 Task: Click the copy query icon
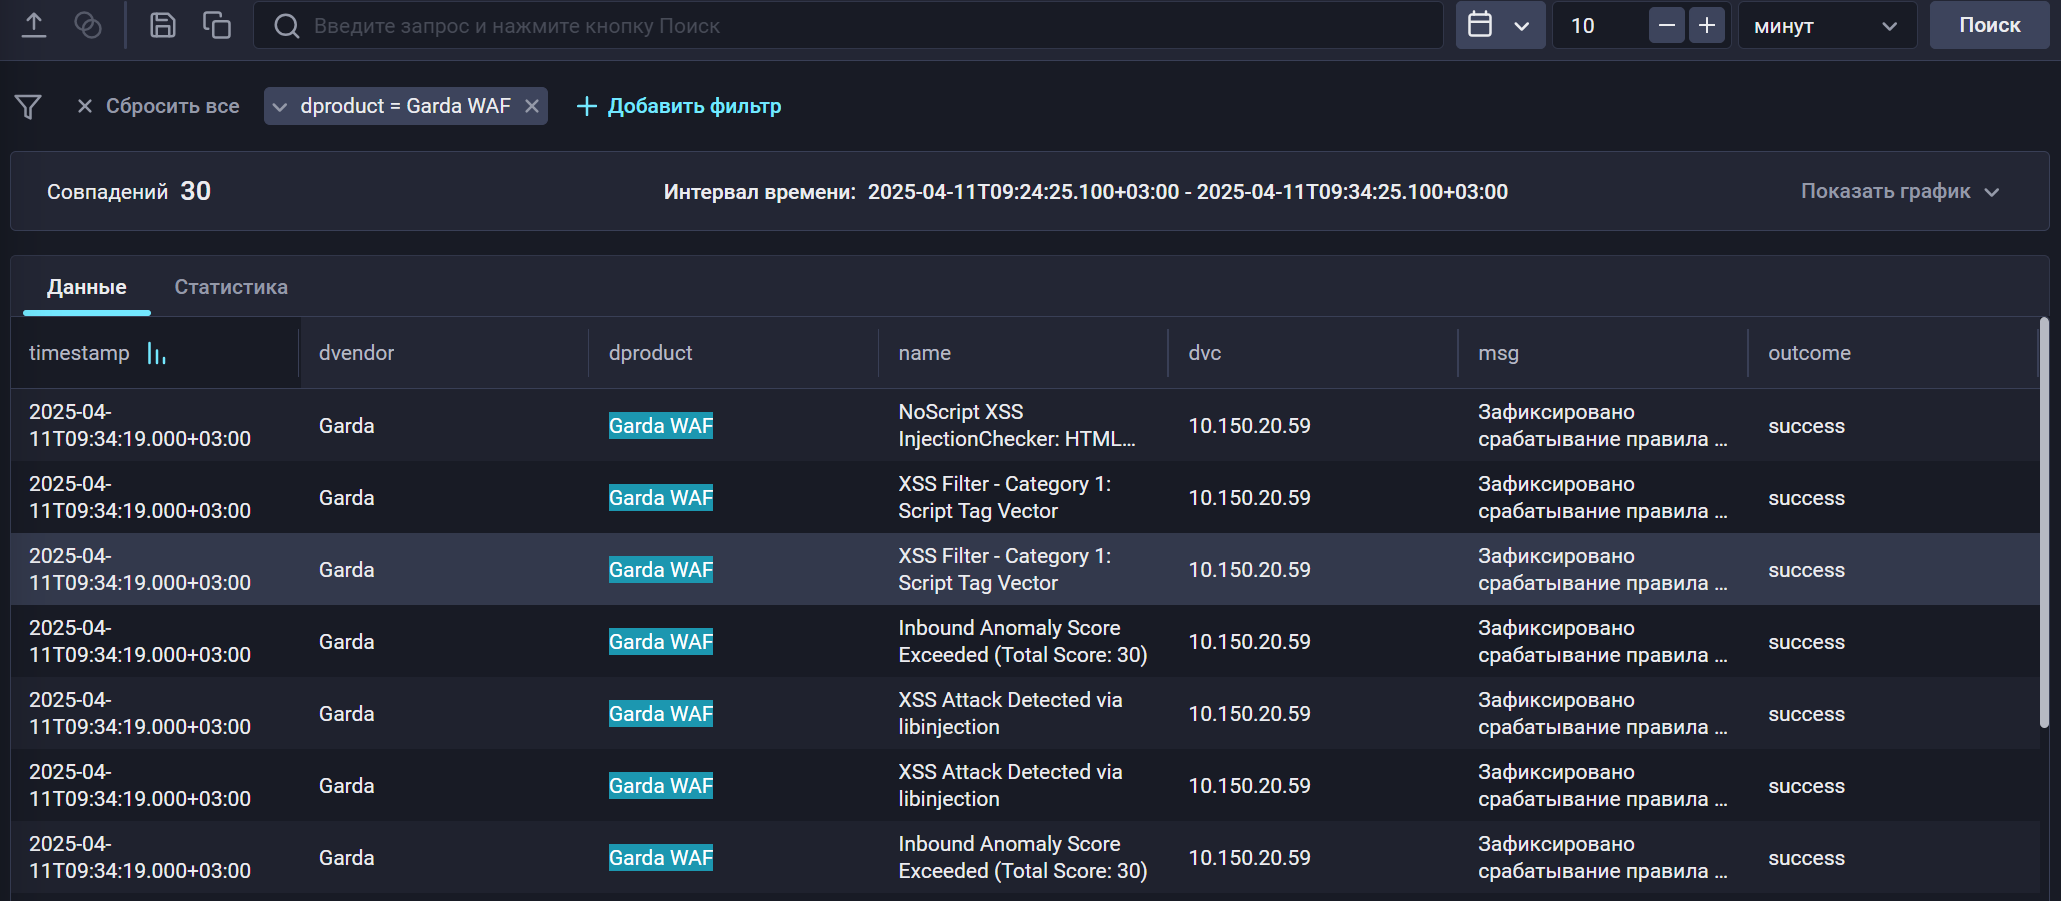[x=216, y=25]
